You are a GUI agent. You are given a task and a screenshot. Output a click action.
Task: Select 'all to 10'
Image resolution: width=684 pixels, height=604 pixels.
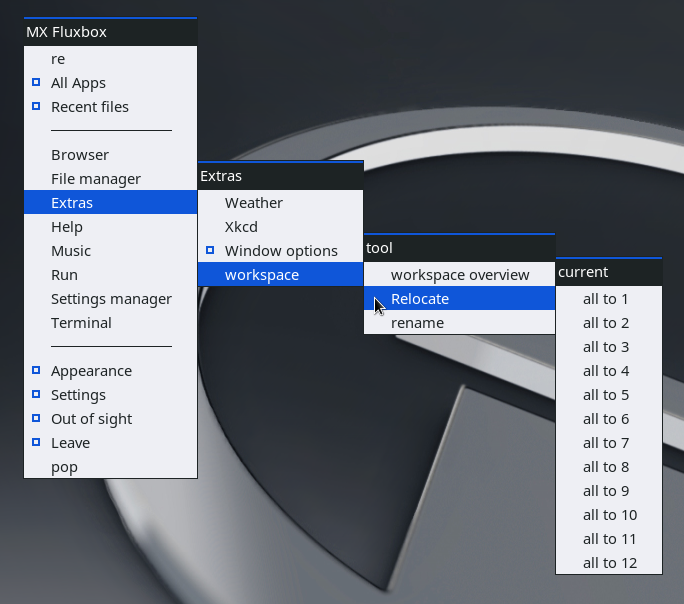click(x=609, y=514)
